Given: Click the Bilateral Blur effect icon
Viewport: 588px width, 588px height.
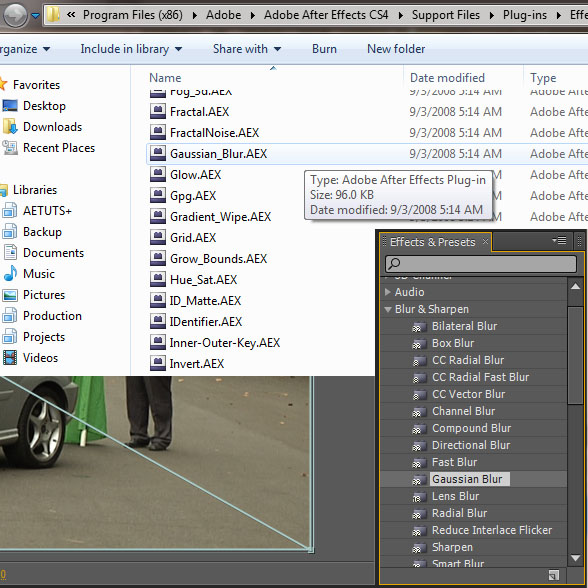Looking at the screenshot, I should click(x=419, y=327).
